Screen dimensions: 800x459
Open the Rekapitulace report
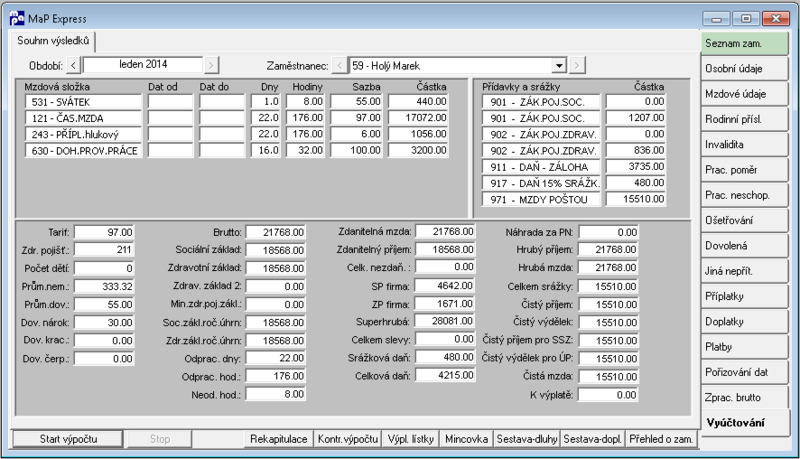(279, 439)
